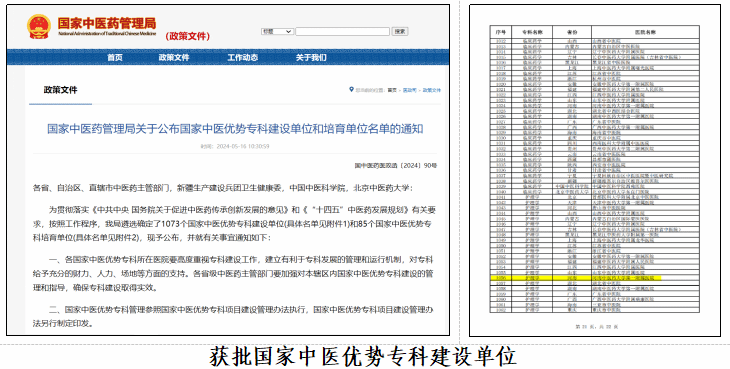Click the 专科名称 table column header
This screenshot has width=730, height=369.
click(532, 33)
